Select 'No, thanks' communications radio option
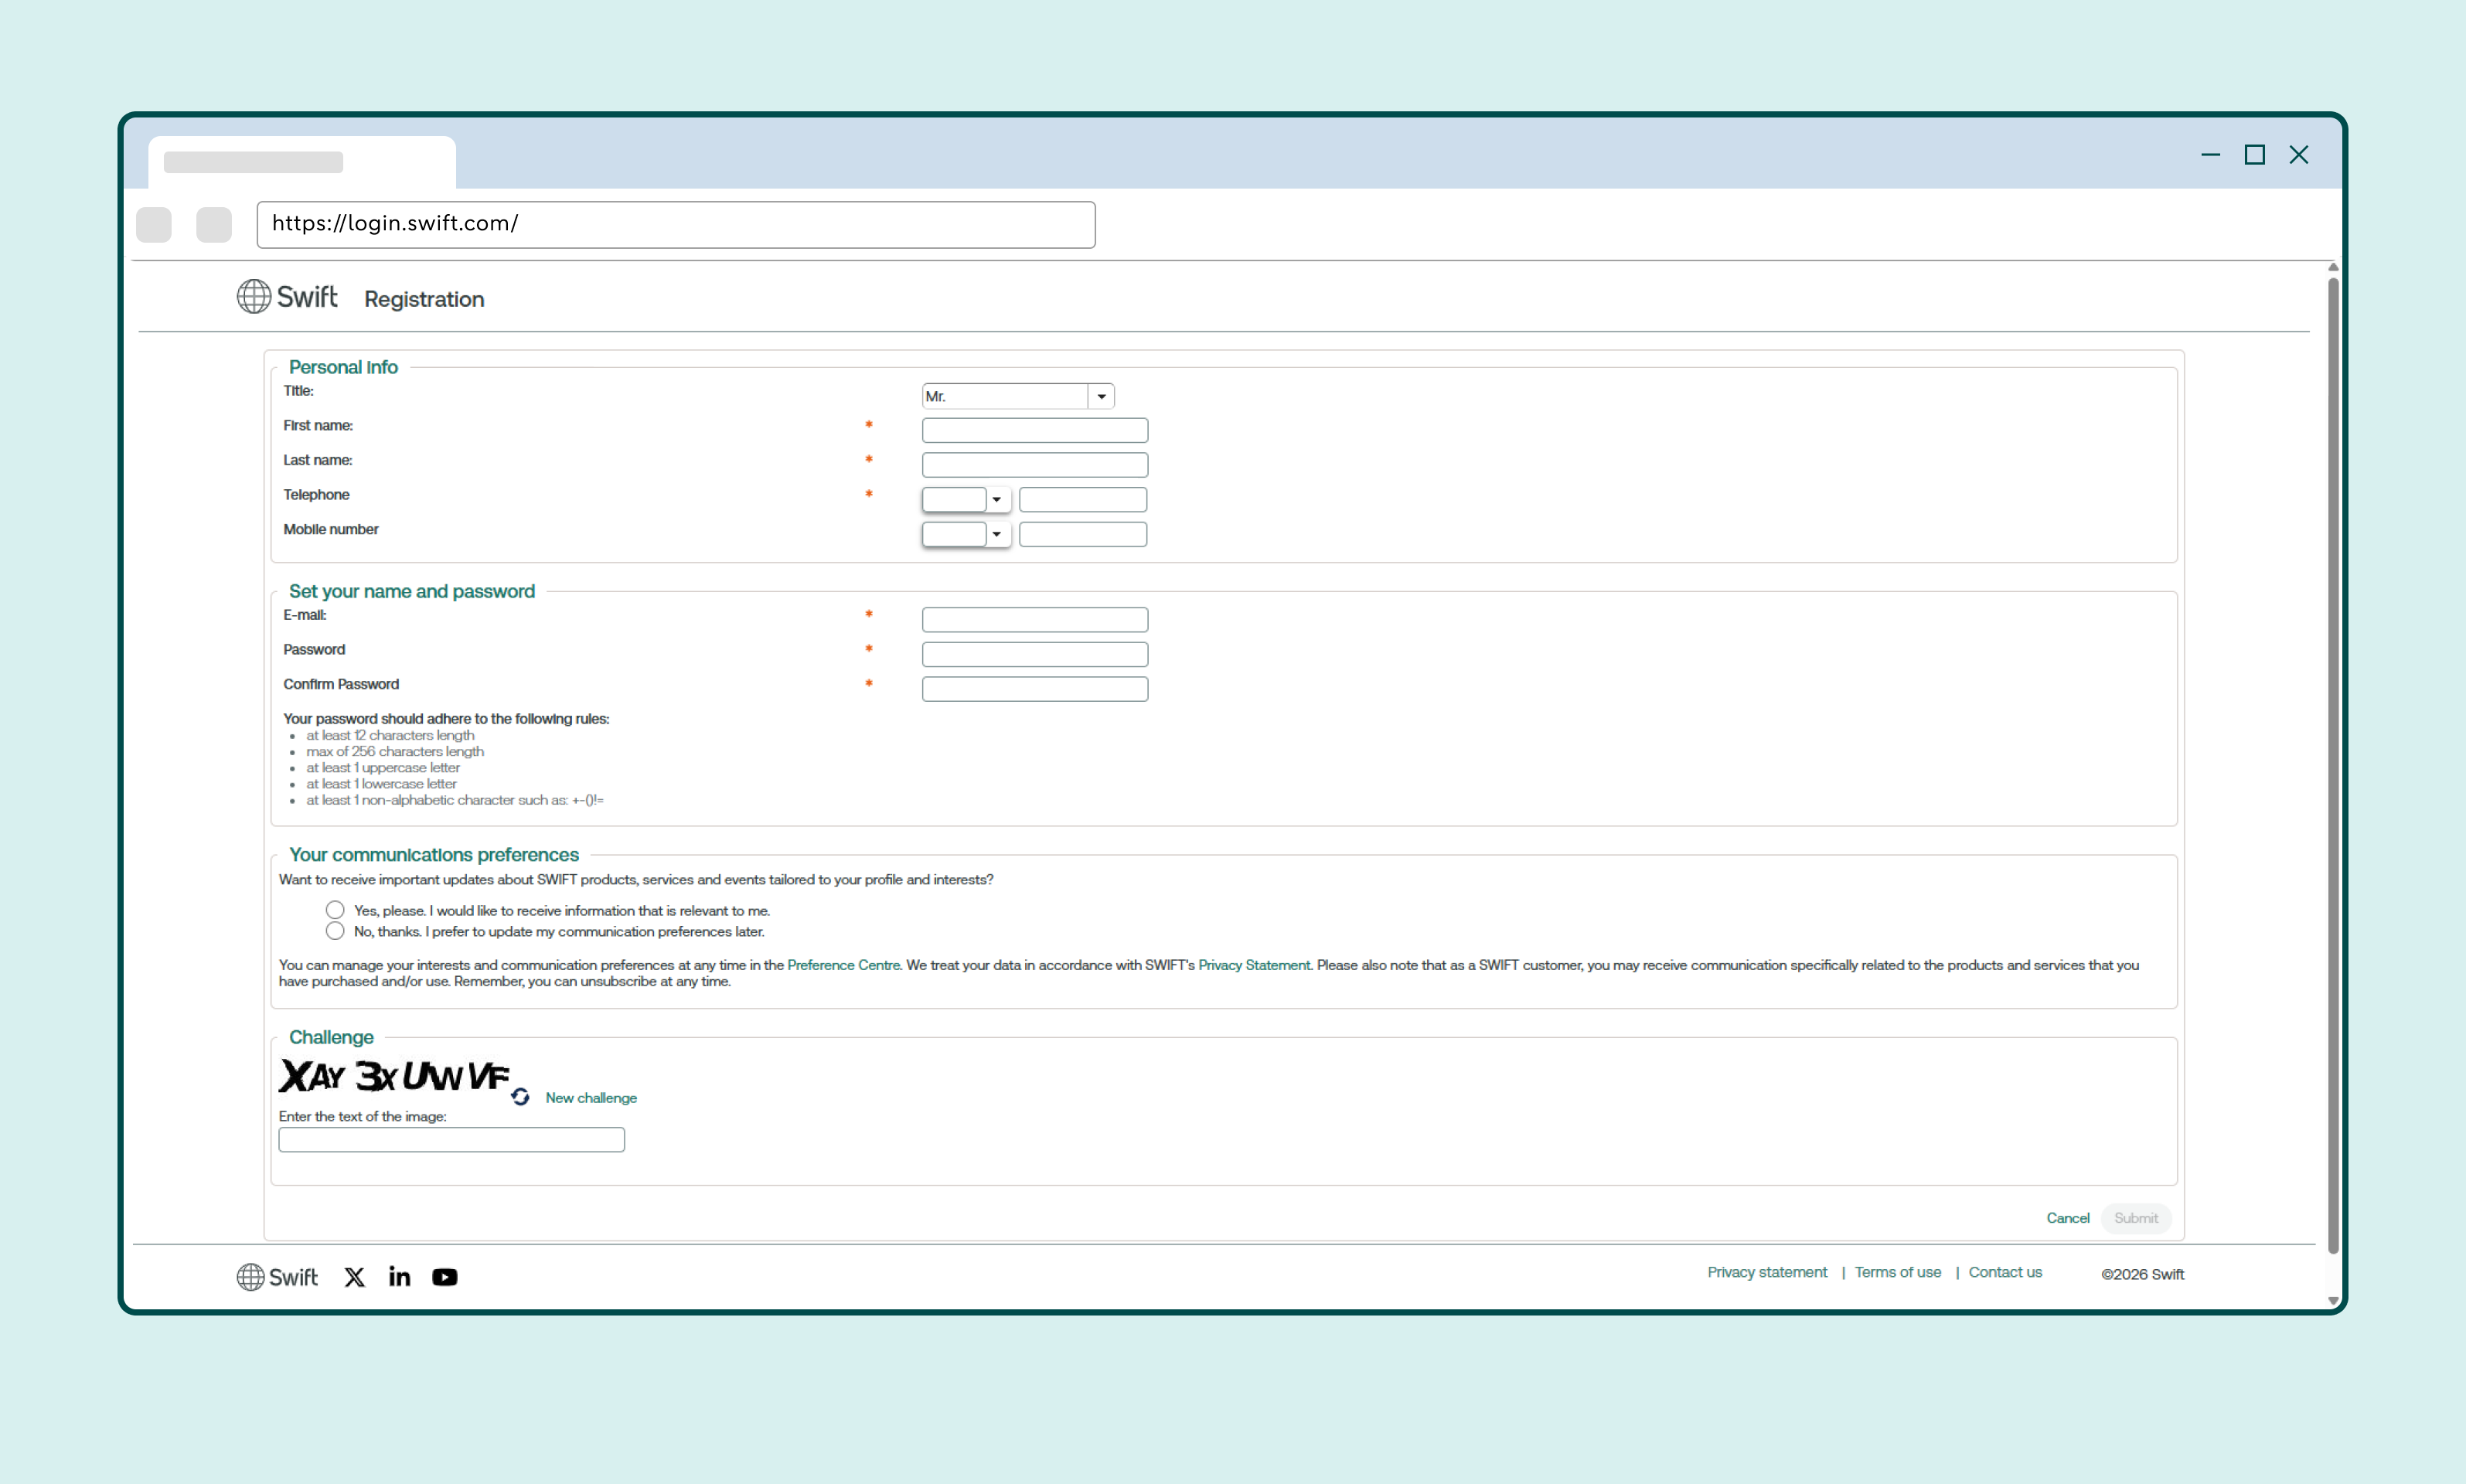Screen dimensions: 2466x1484 (335, 931)
